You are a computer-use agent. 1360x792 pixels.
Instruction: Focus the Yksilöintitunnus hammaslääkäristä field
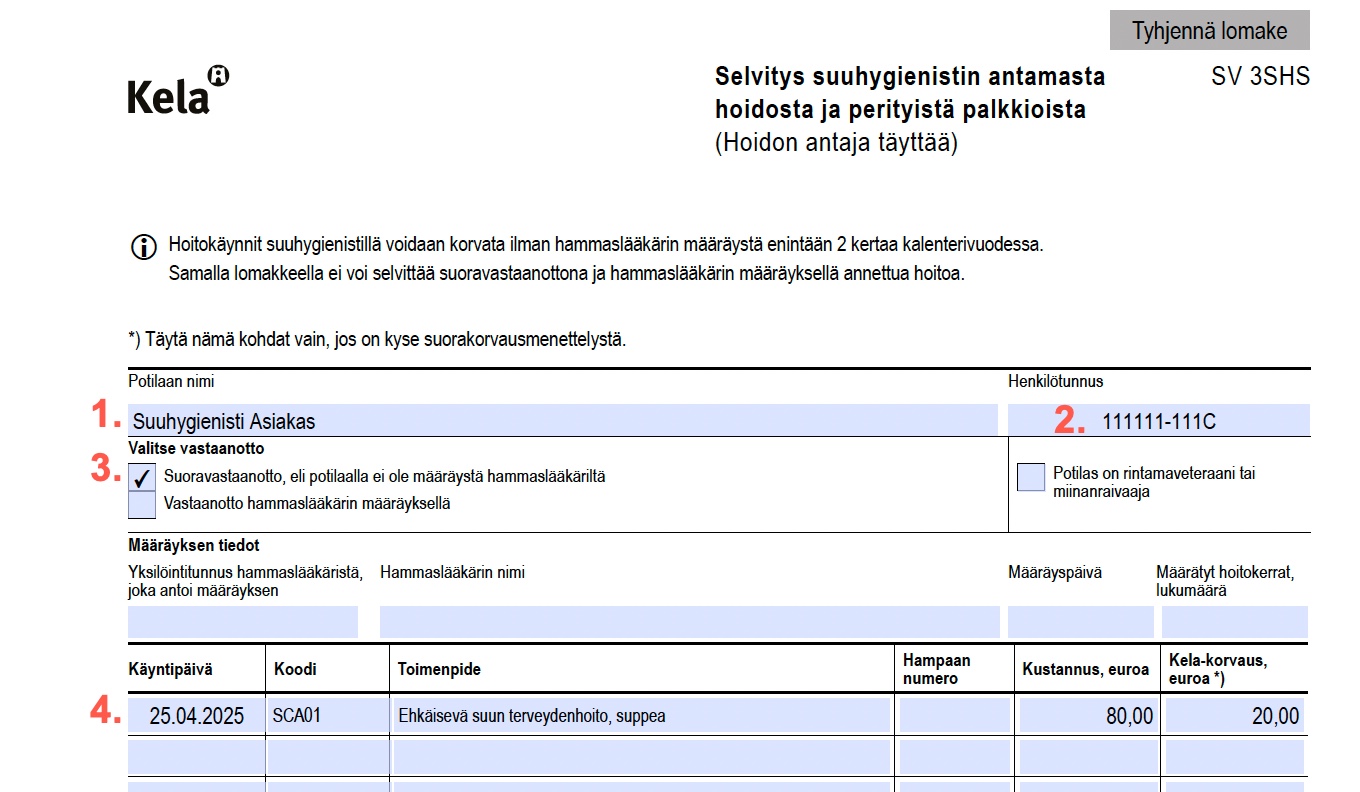pos(242,622)
